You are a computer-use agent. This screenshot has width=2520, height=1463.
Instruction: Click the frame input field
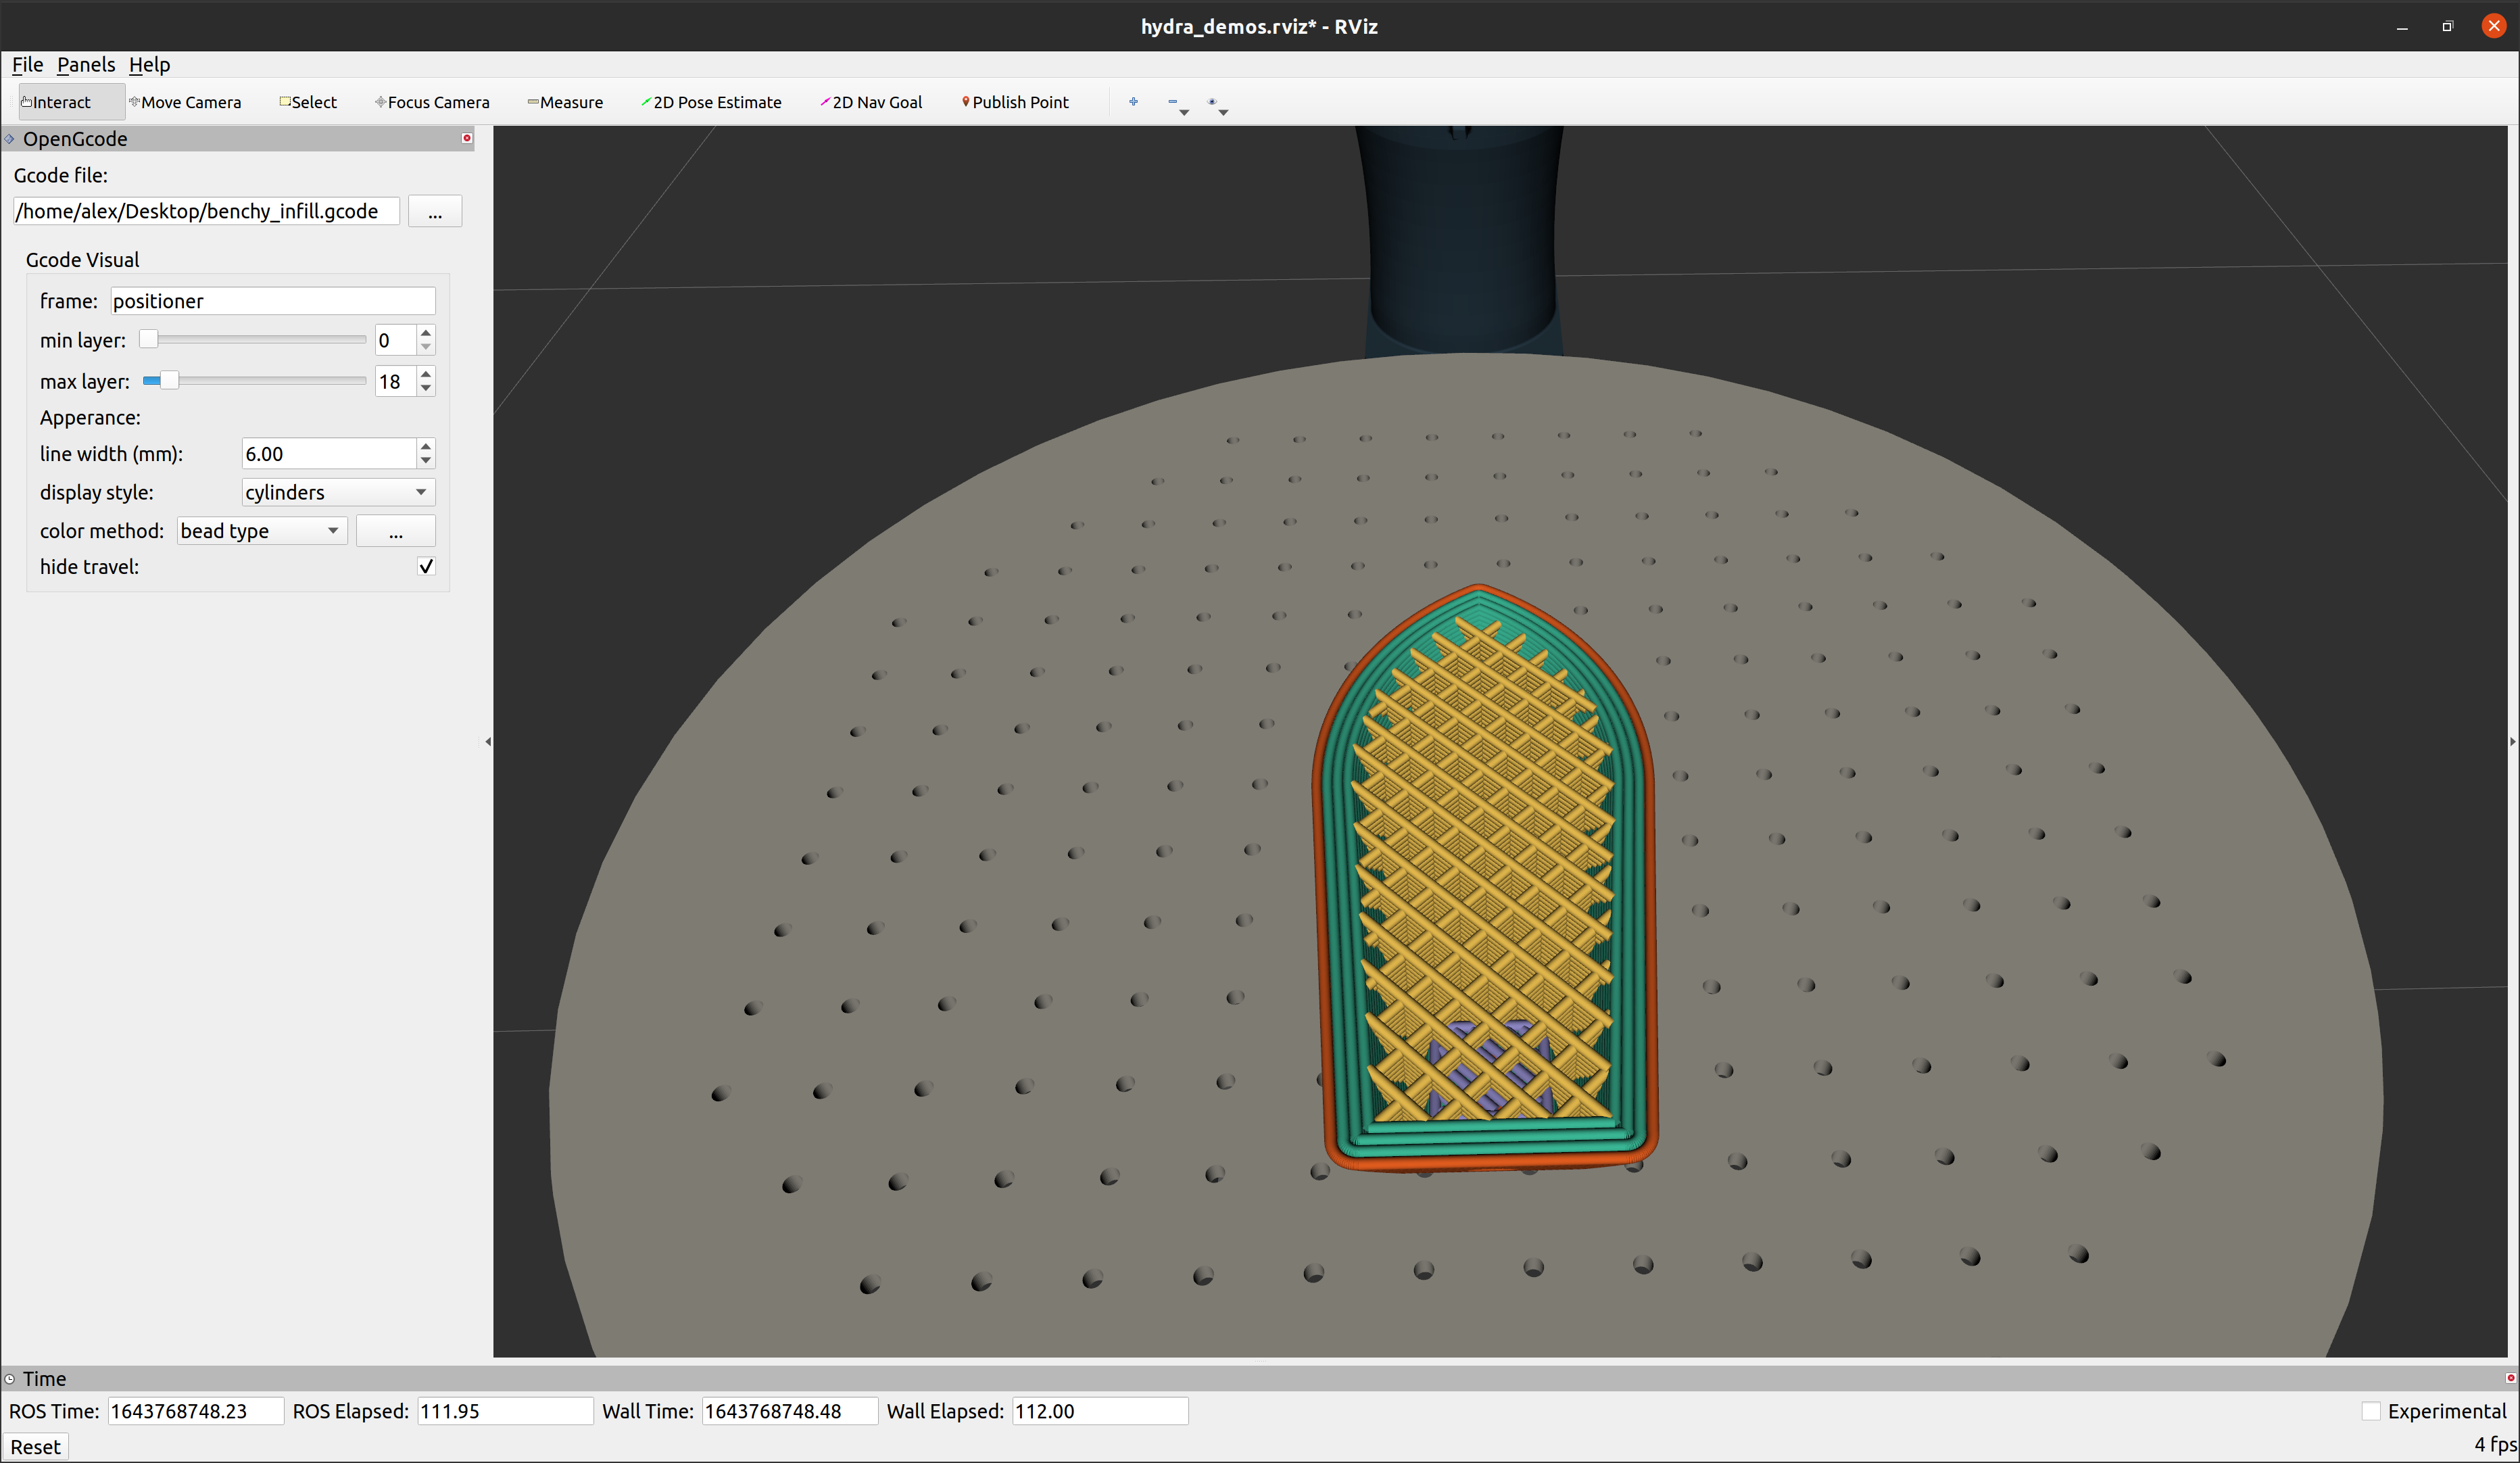(273, 301)
